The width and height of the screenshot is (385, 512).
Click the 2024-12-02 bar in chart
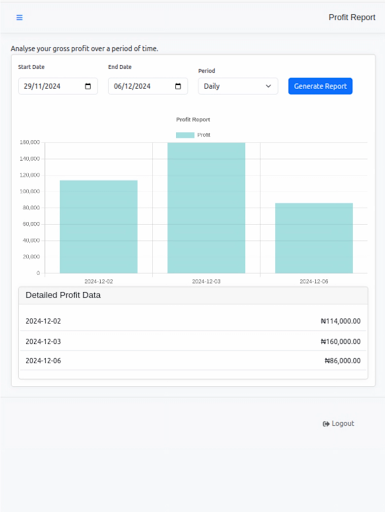pyautogui.click(x=99, y=227)
